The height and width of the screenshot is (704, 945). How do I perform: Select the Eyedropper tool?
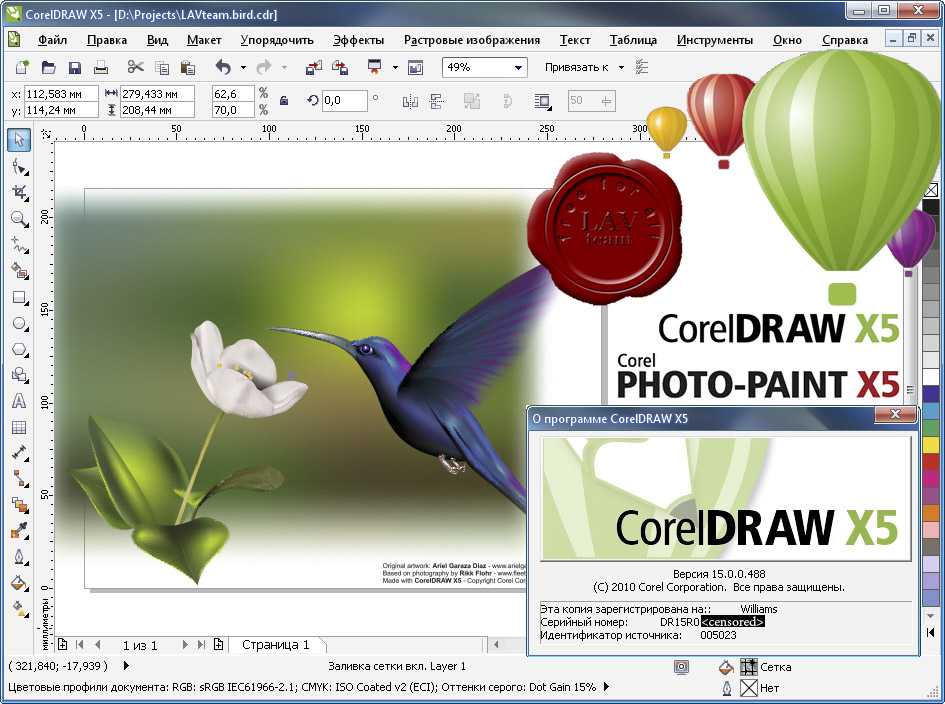pos(19,530)
